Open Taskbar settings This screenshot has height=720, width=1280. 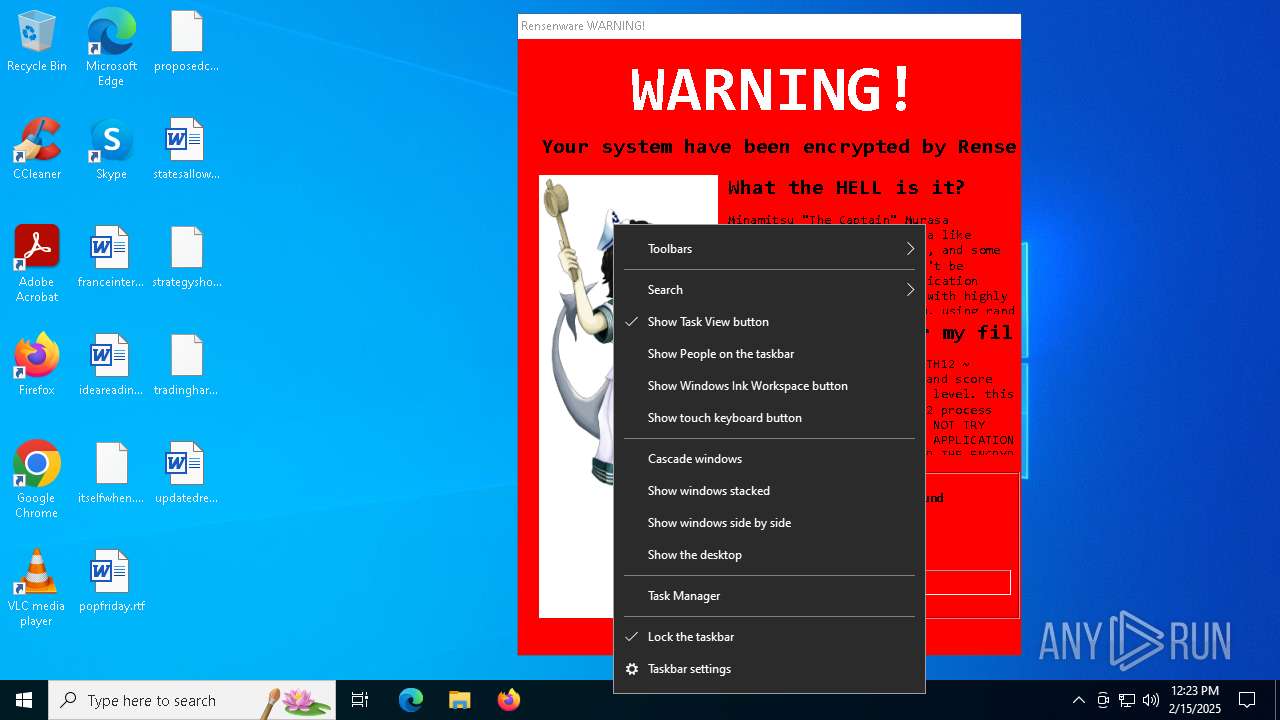[x=769, y=669]
